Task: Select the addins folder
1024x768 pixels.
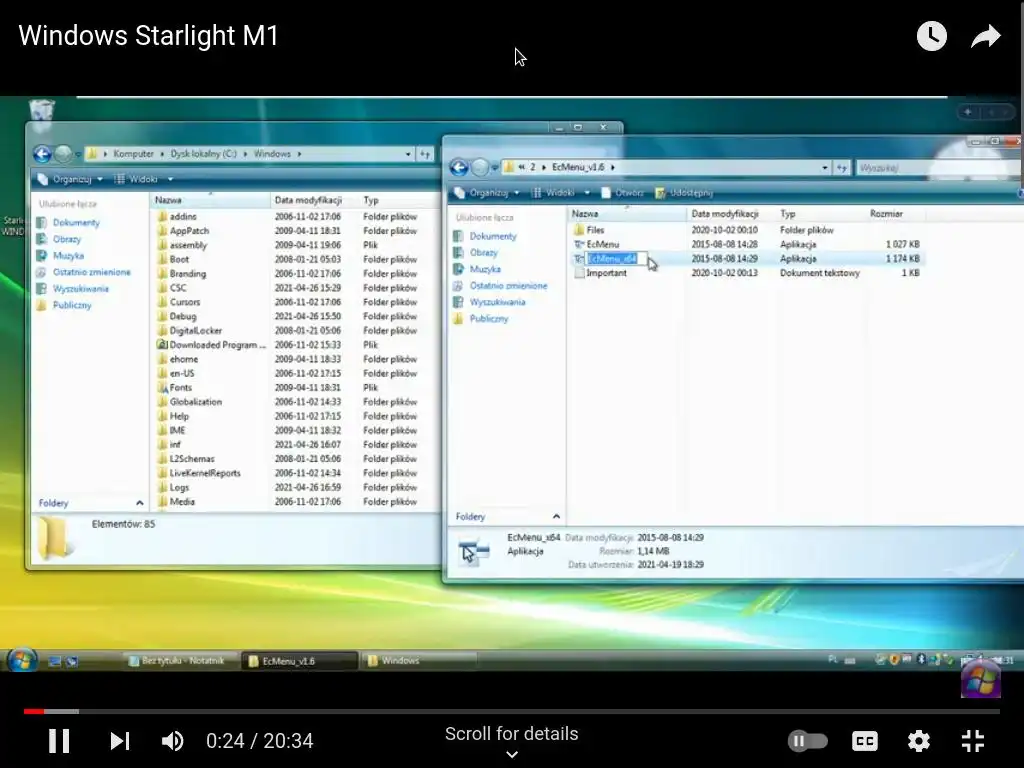Action: coord(183,217)
